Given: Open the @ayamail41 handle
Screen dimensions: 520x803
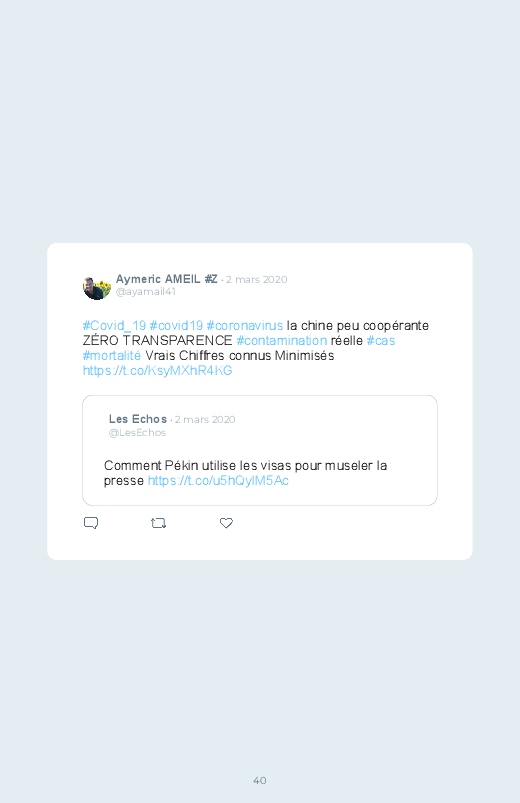Looking at the screenshot, I should 145,291.
